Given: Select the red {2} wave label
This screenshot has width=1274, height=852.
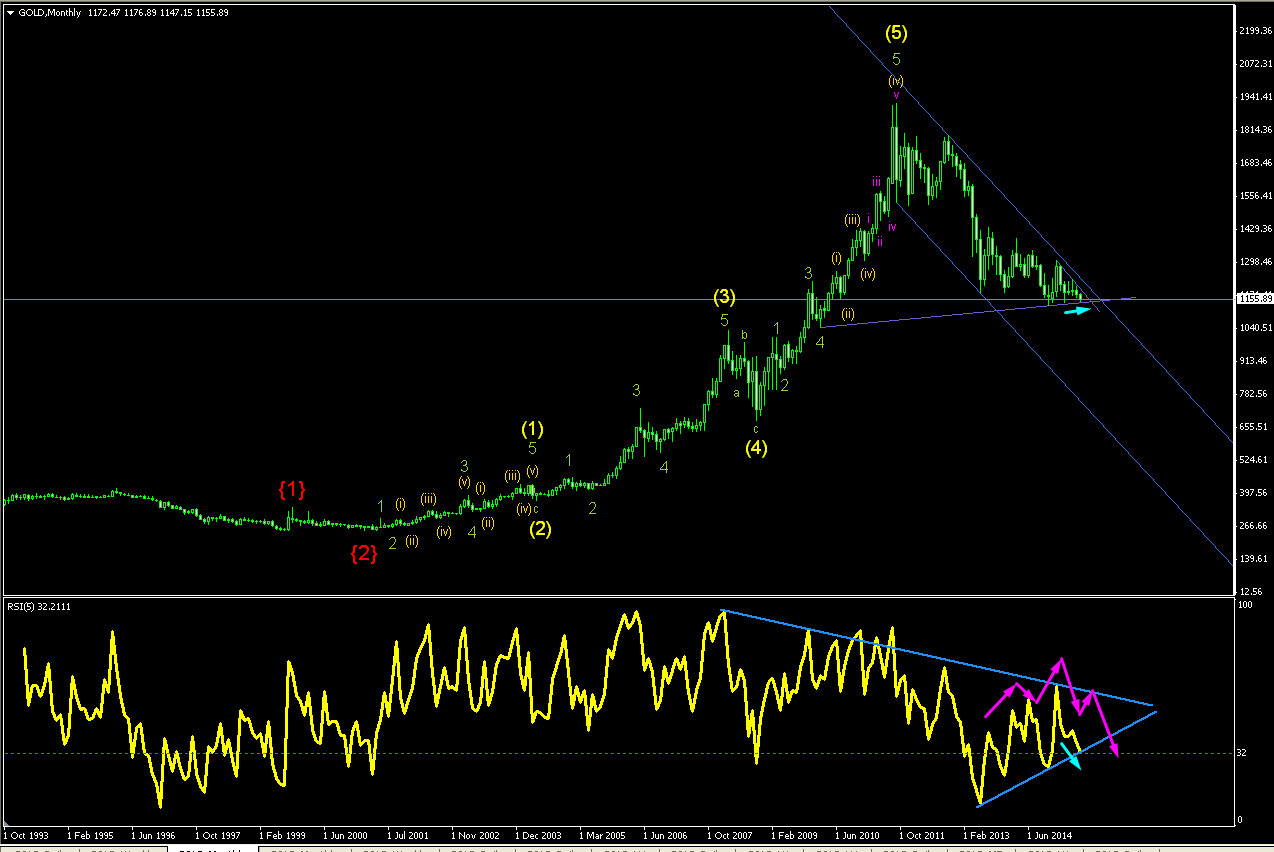Looking at the screenshot, I should (x=364, y=552).
